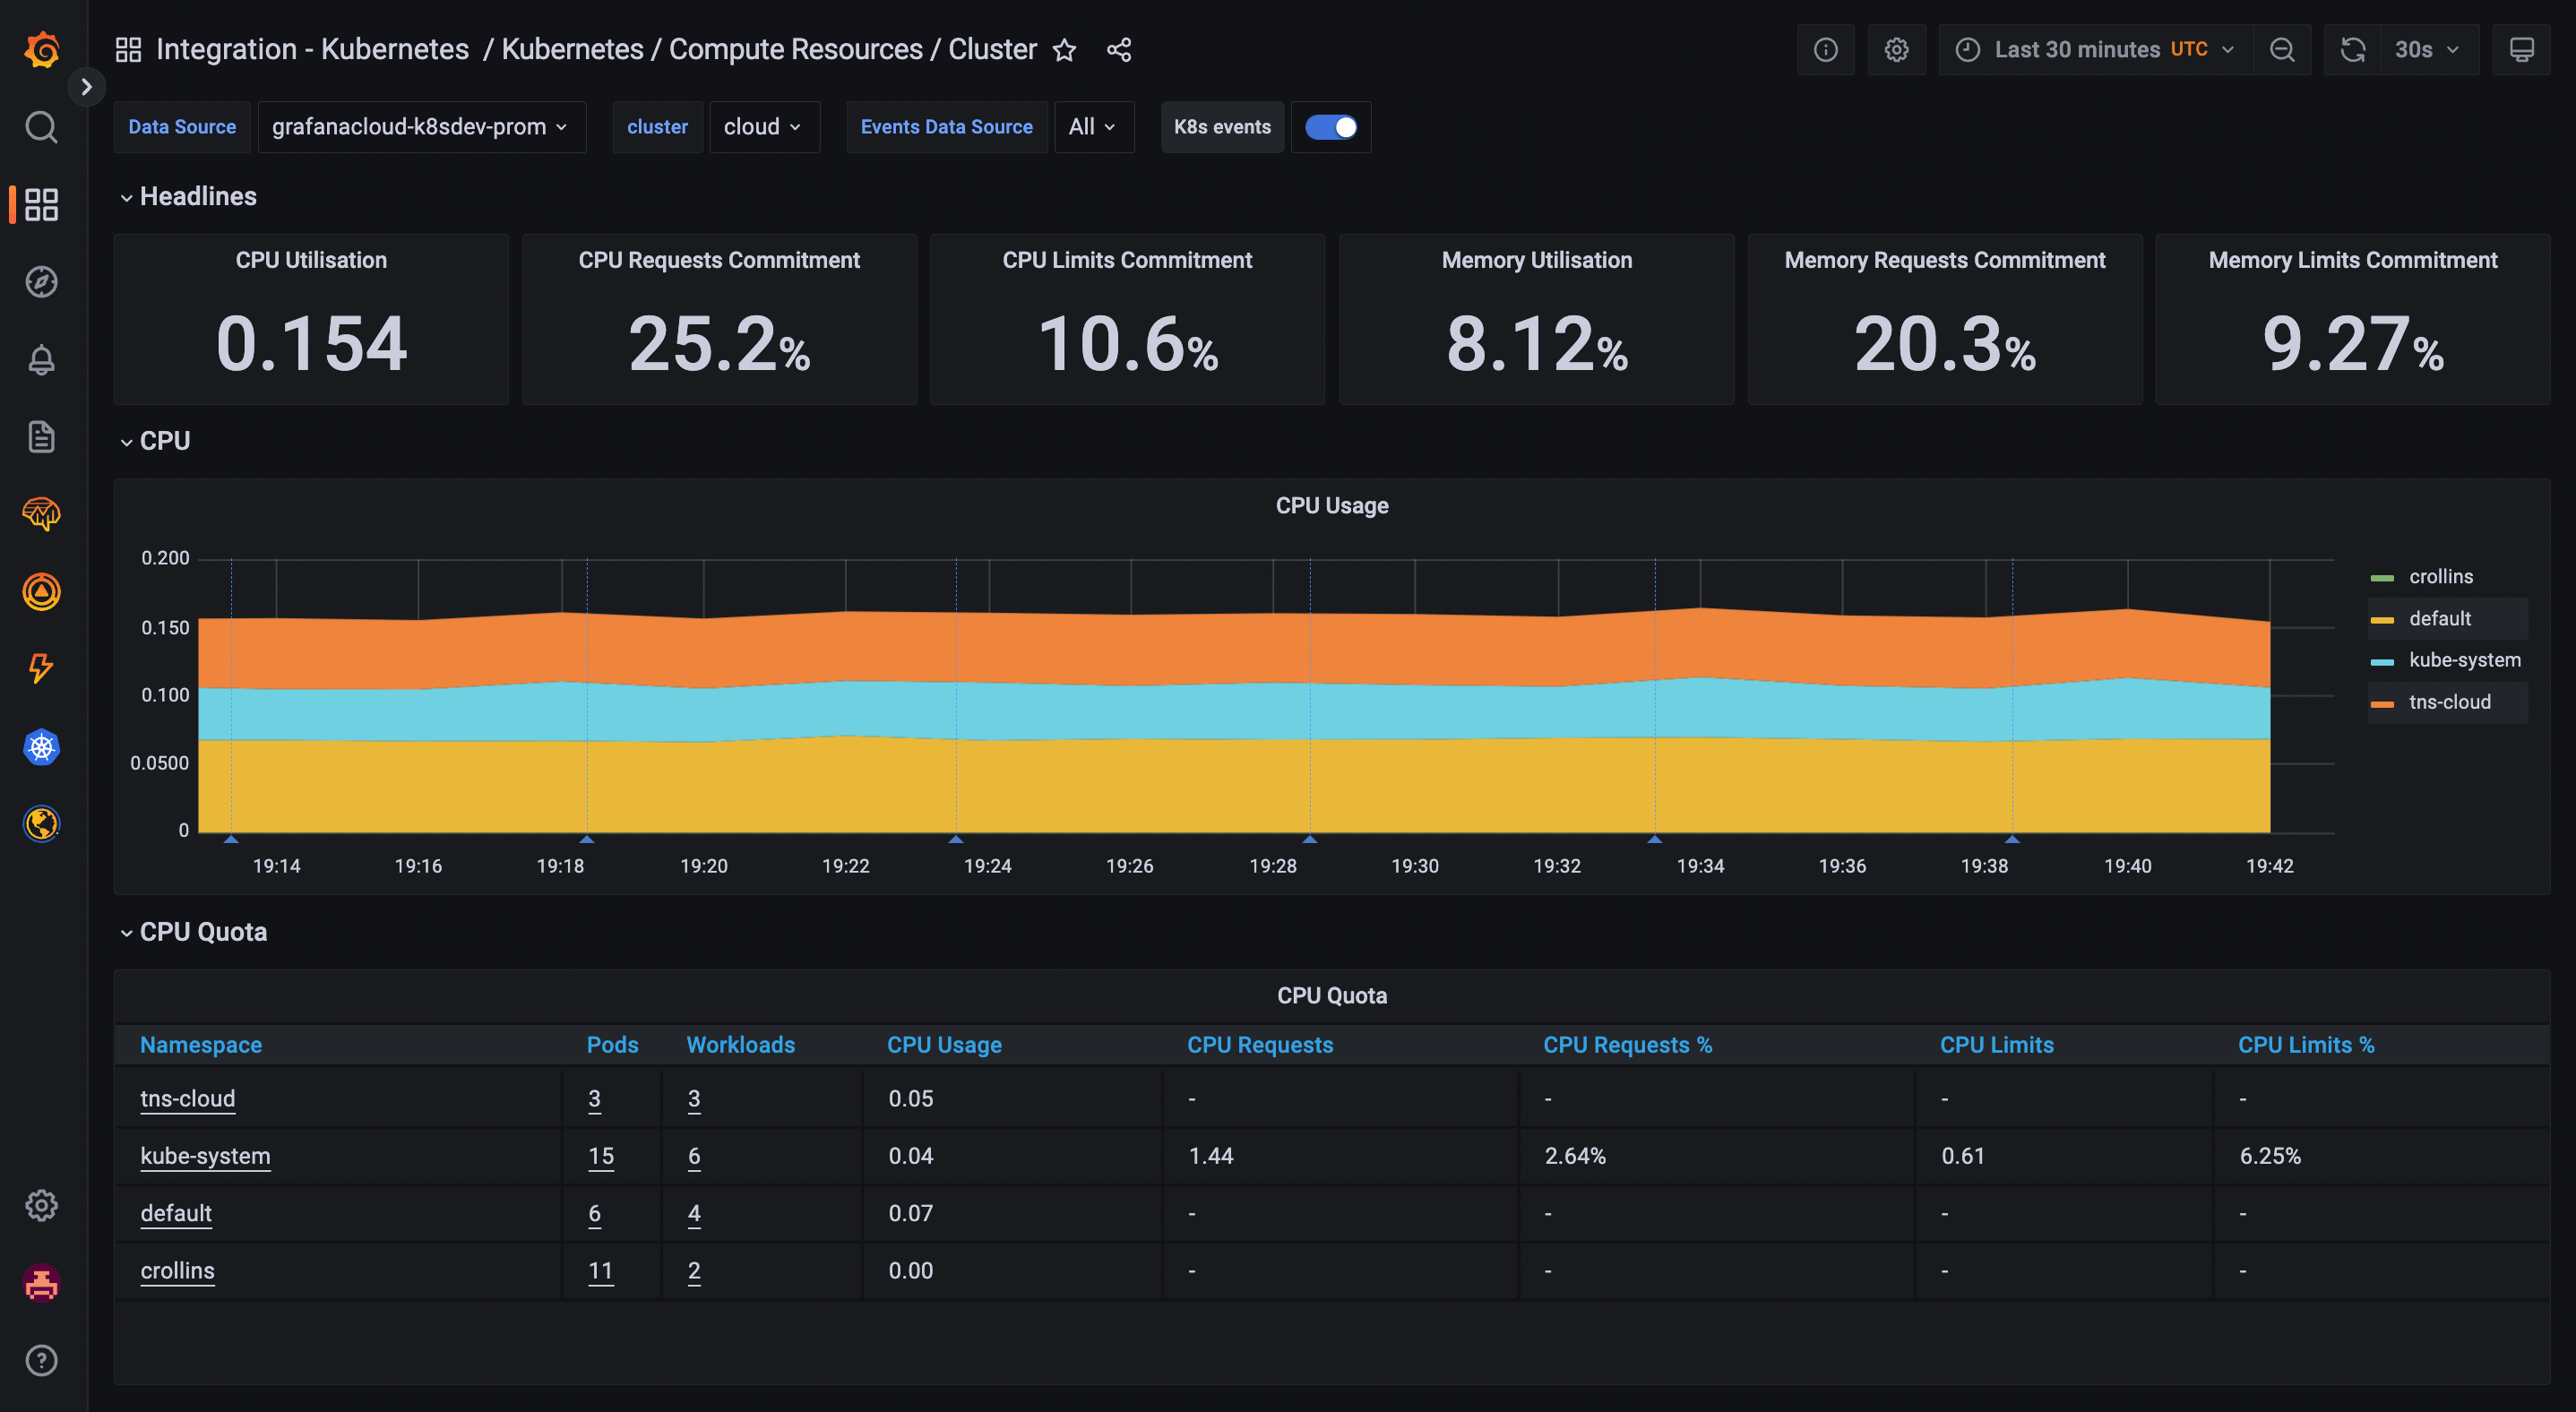Click the event annotation marker near 19:24

[956, 839]
